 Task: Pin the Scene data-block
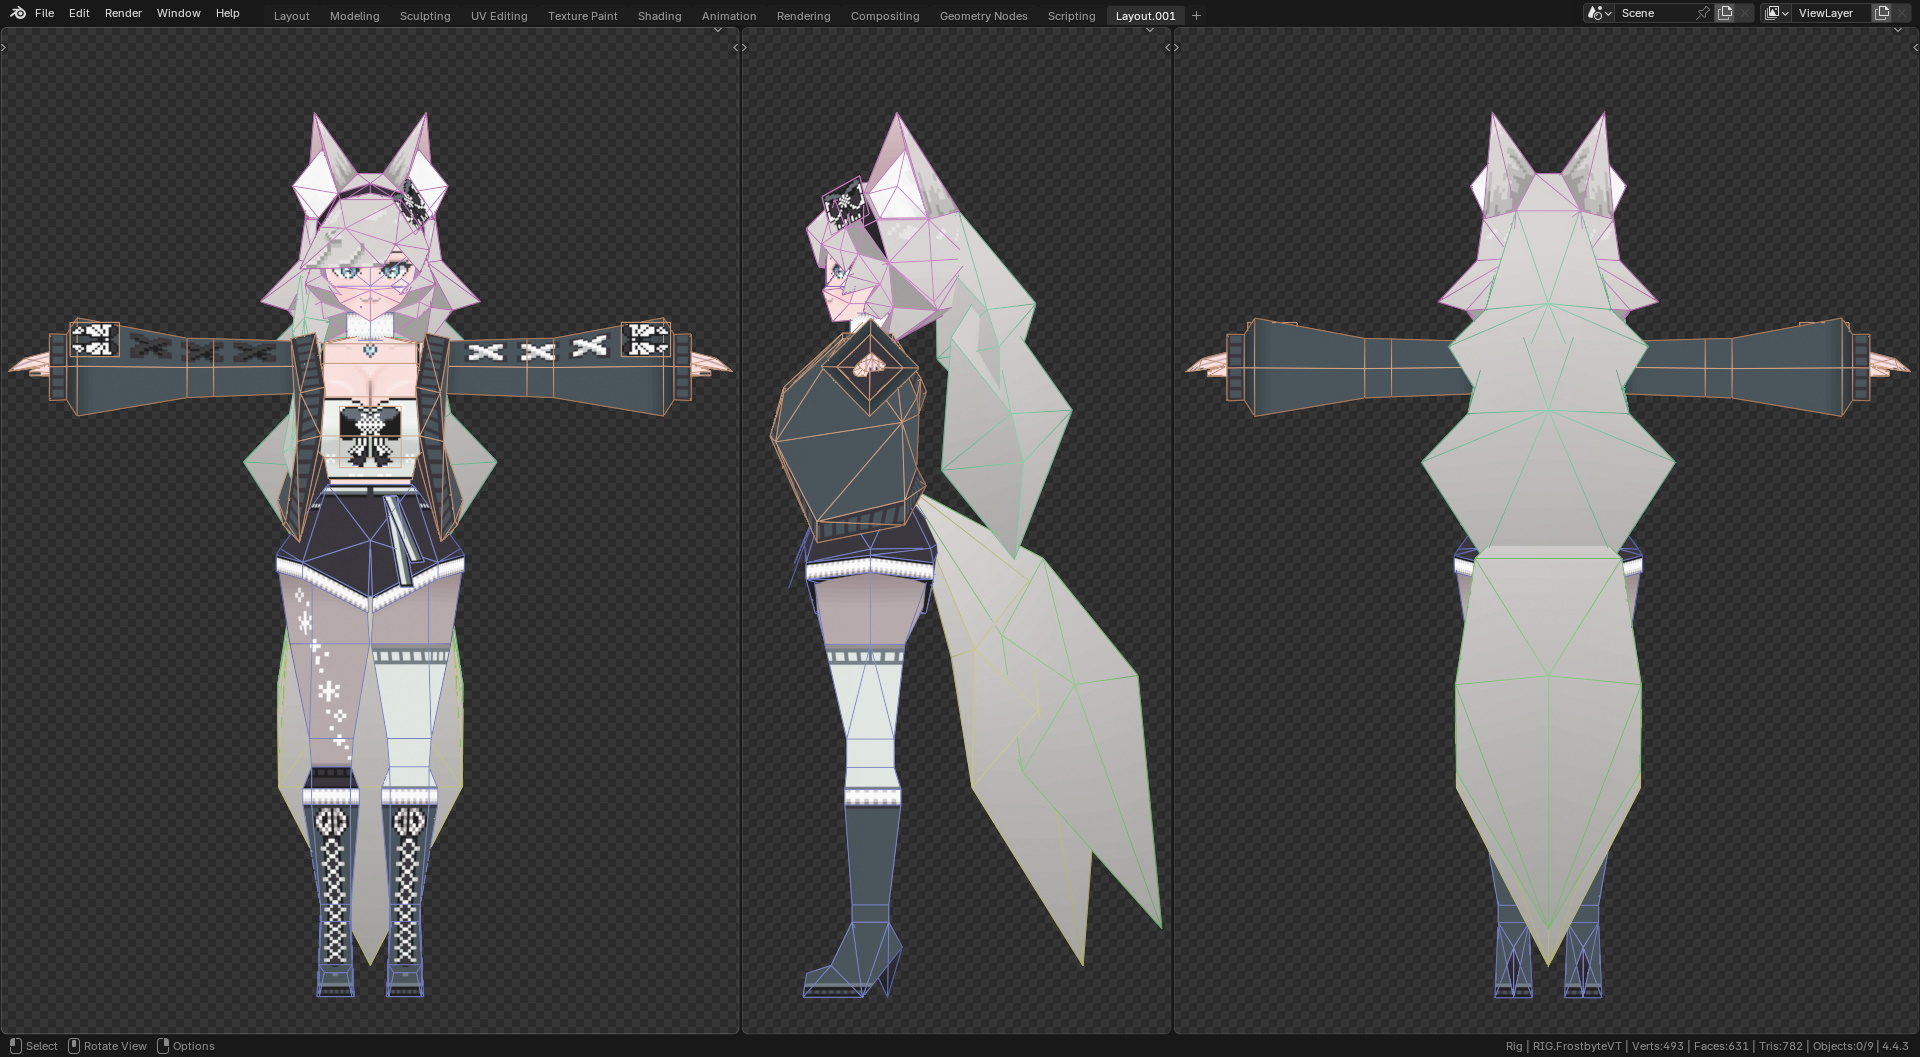click(1703, 12)
